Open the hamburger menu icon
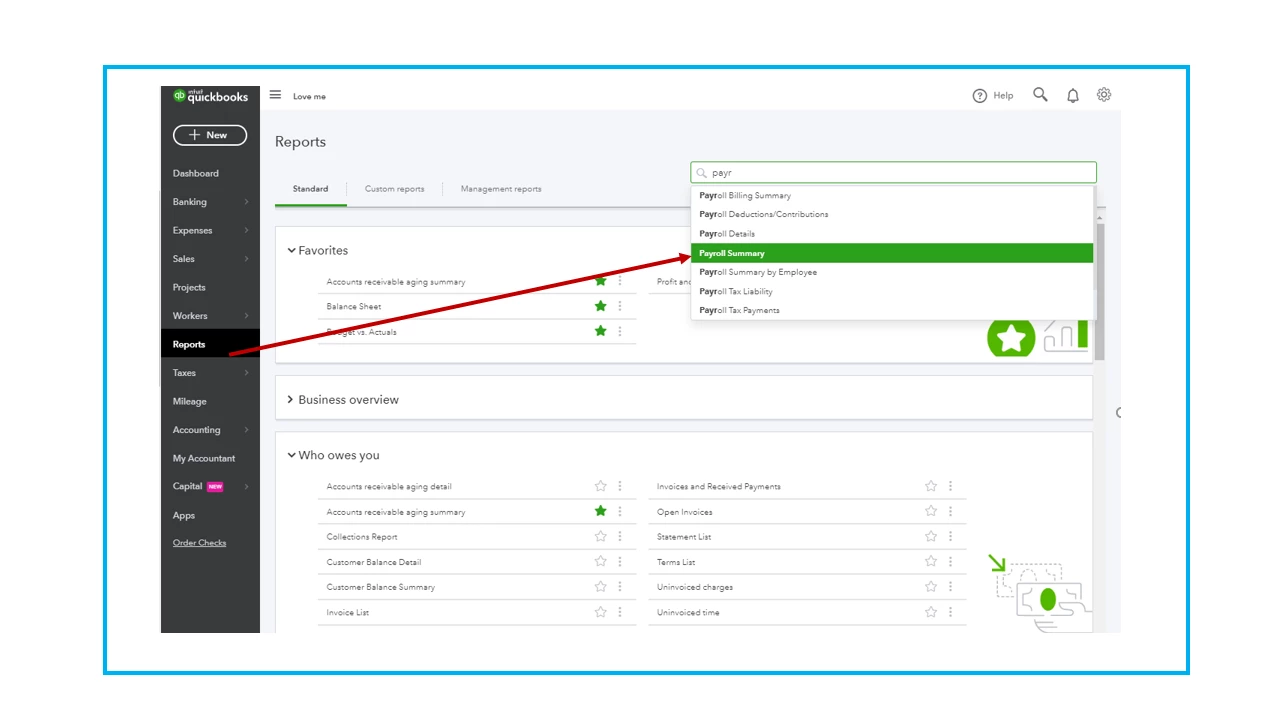The image size is (1280, 720). [x=275, y=95]
